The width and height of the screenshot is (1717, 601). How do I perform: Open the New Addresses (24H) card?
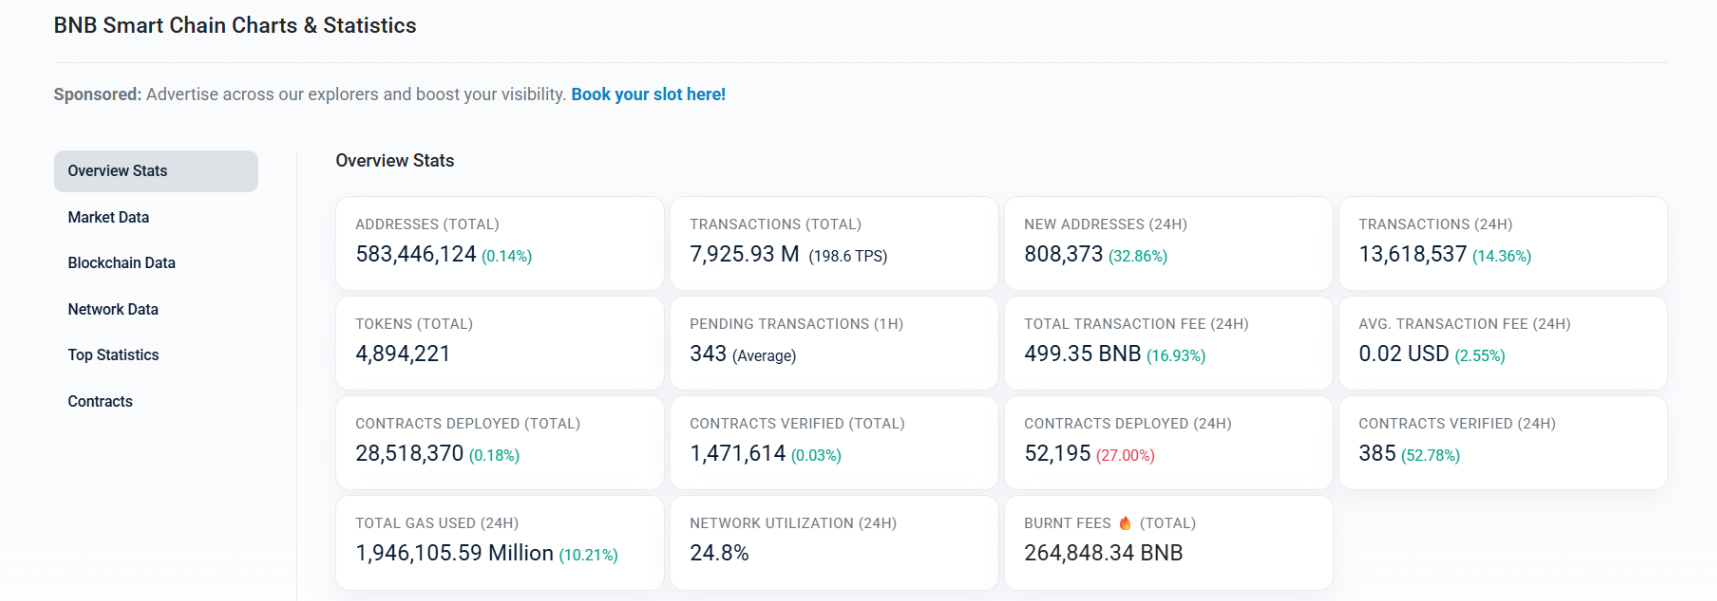1168,243
